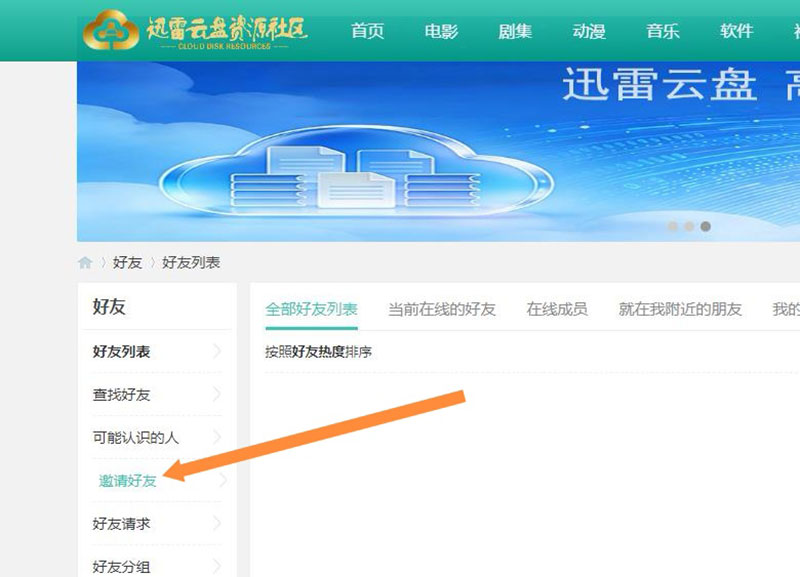The image size is (800, 577).
Task: Select the second carousel dot indicator
Action: [689, 227]
